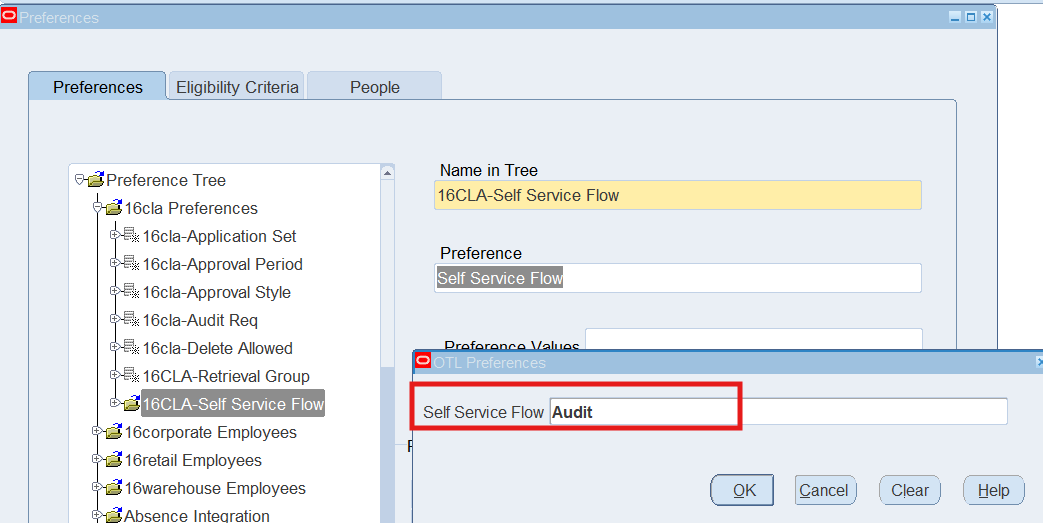
Task: Click the 16cla-Approval Period node icon
Action: click(x=131, y=265)
